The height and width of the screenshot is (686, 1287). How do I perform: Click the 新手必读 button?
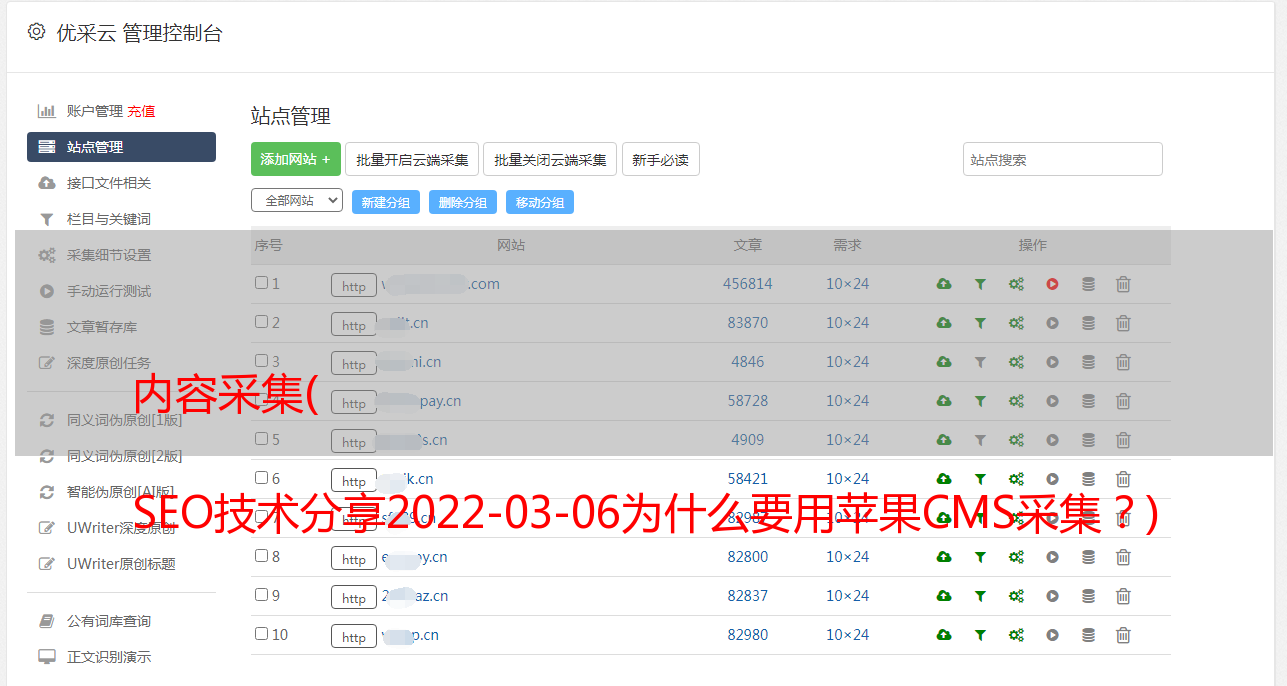[x=660, y=159]
